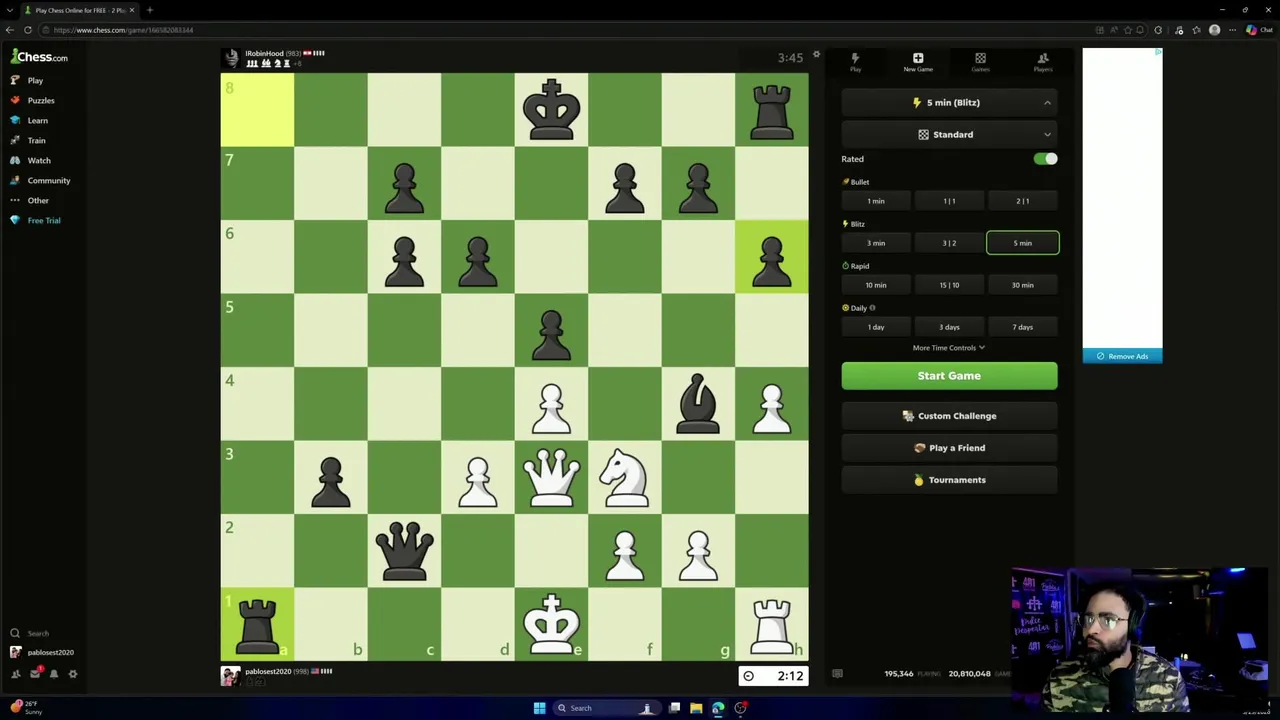Open Custom Challenge
Image resolution: width=1280 pixels, height=720 pixels.
click(x=949, y=416)
